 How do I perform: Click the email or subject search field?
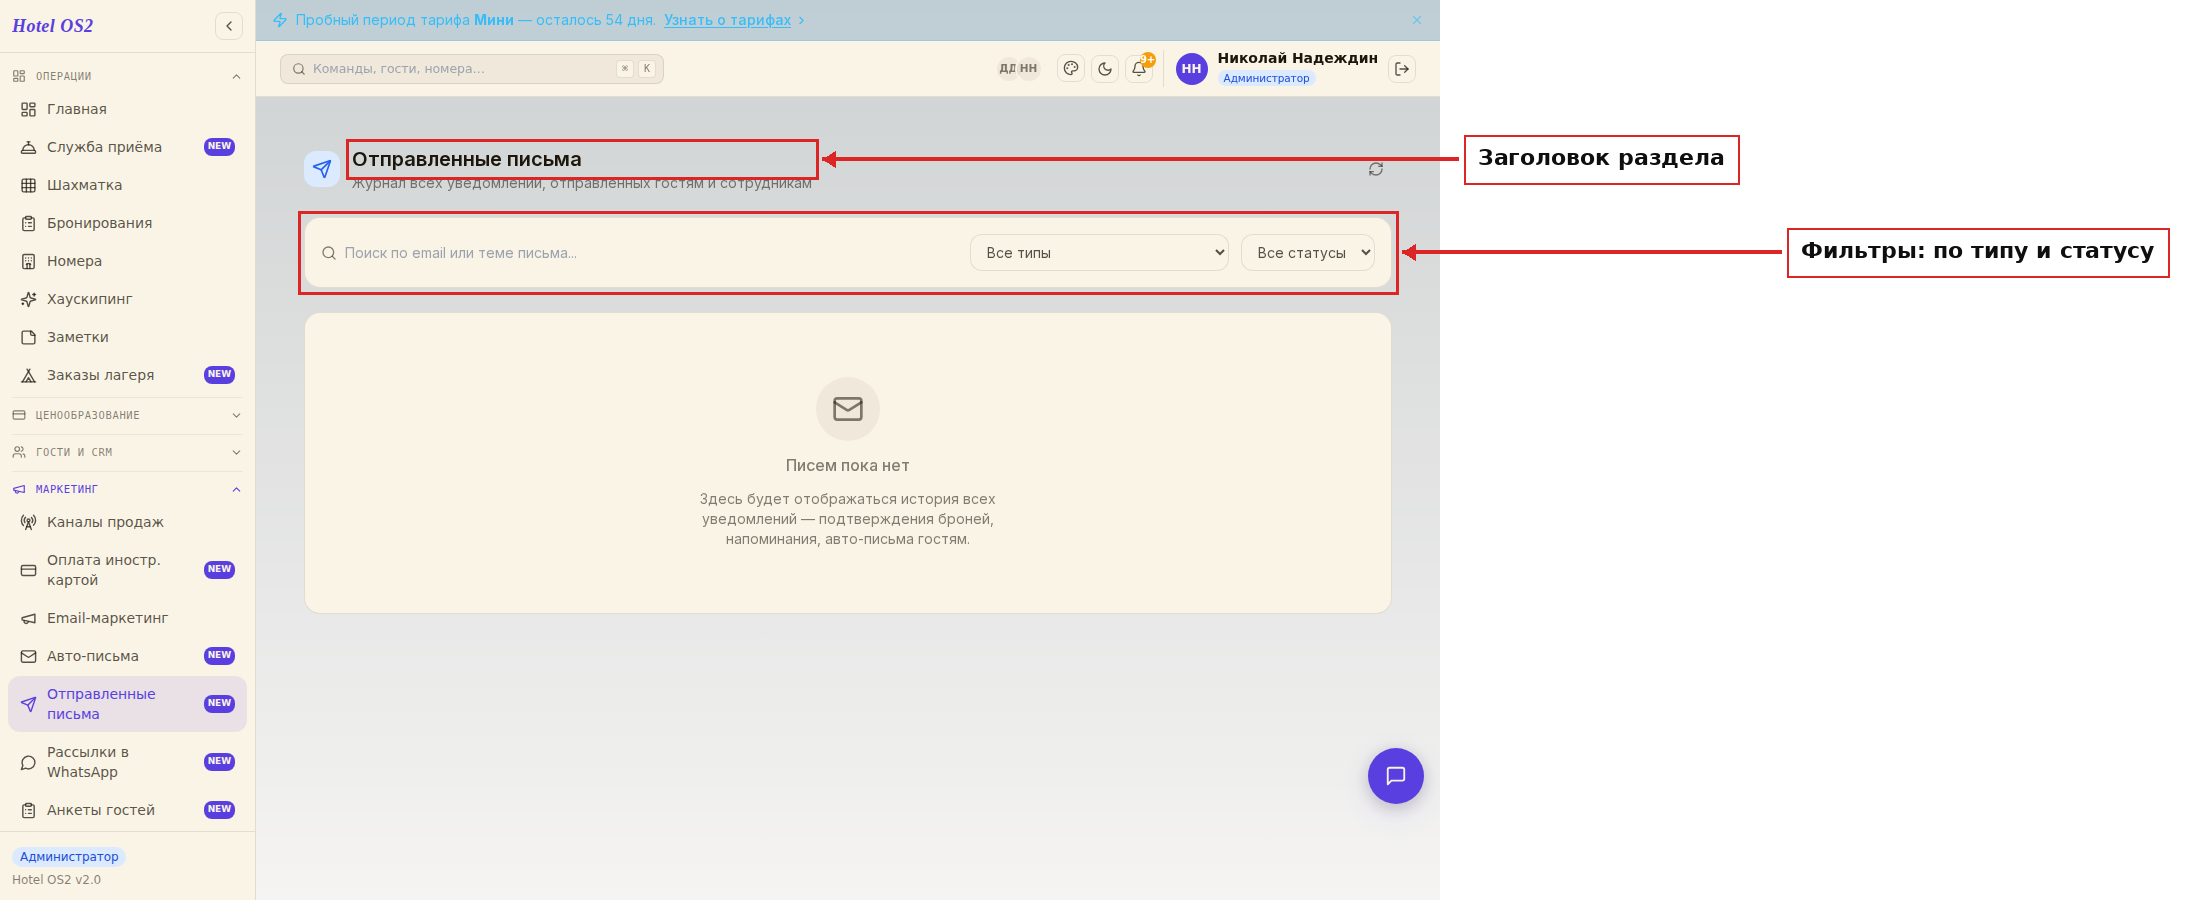click(x=640, y=253)
